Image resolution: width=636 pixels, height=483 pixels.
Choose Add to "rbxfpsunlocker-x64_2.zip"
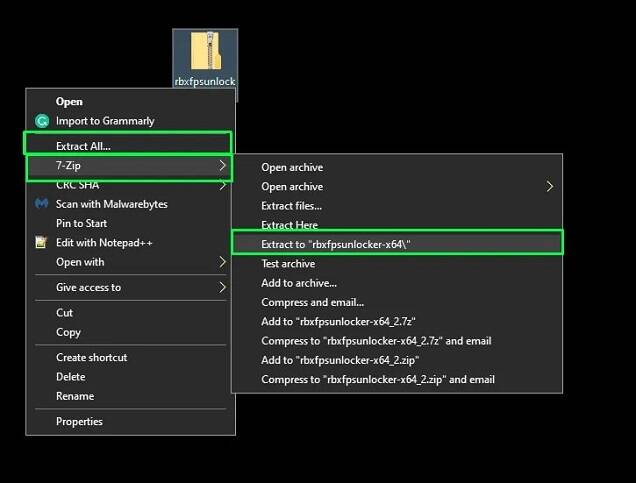(397, 360)
